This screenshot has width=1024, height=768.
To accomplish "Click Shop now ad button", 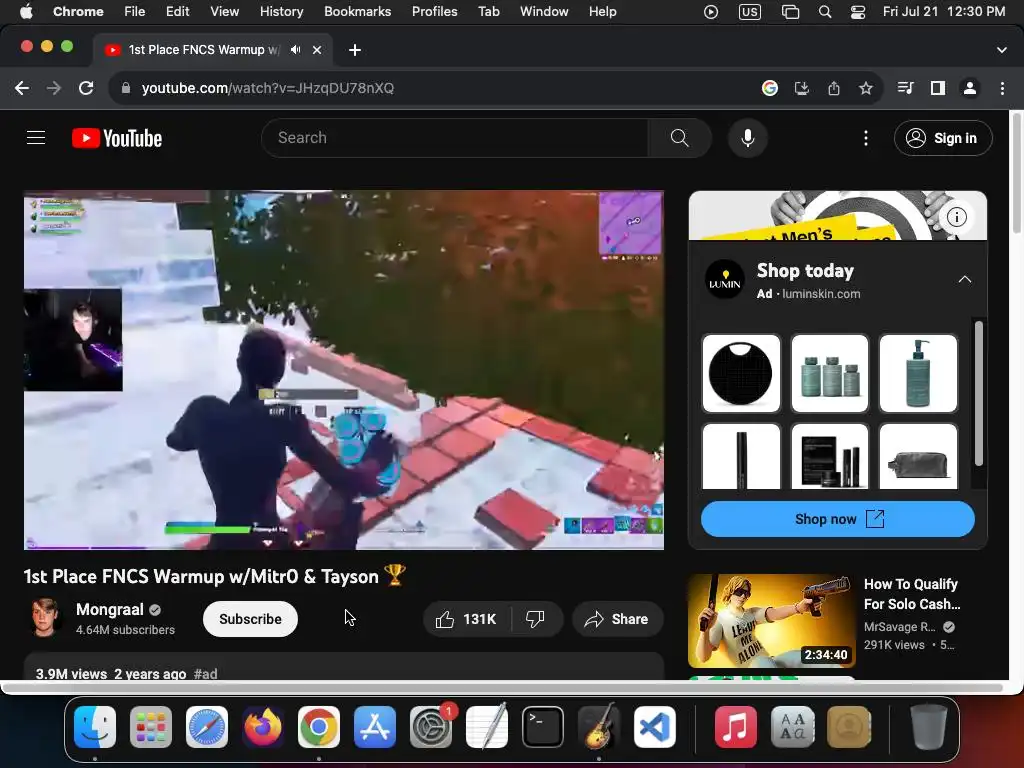I will [838, 519].
